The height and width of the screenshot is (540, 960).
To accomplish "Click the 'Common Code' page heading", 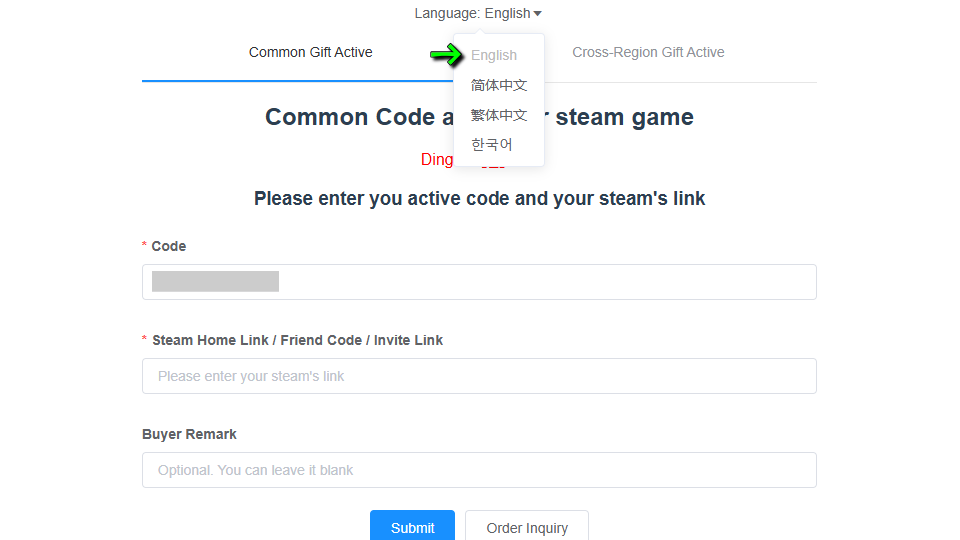I will (x=350, y=117).
